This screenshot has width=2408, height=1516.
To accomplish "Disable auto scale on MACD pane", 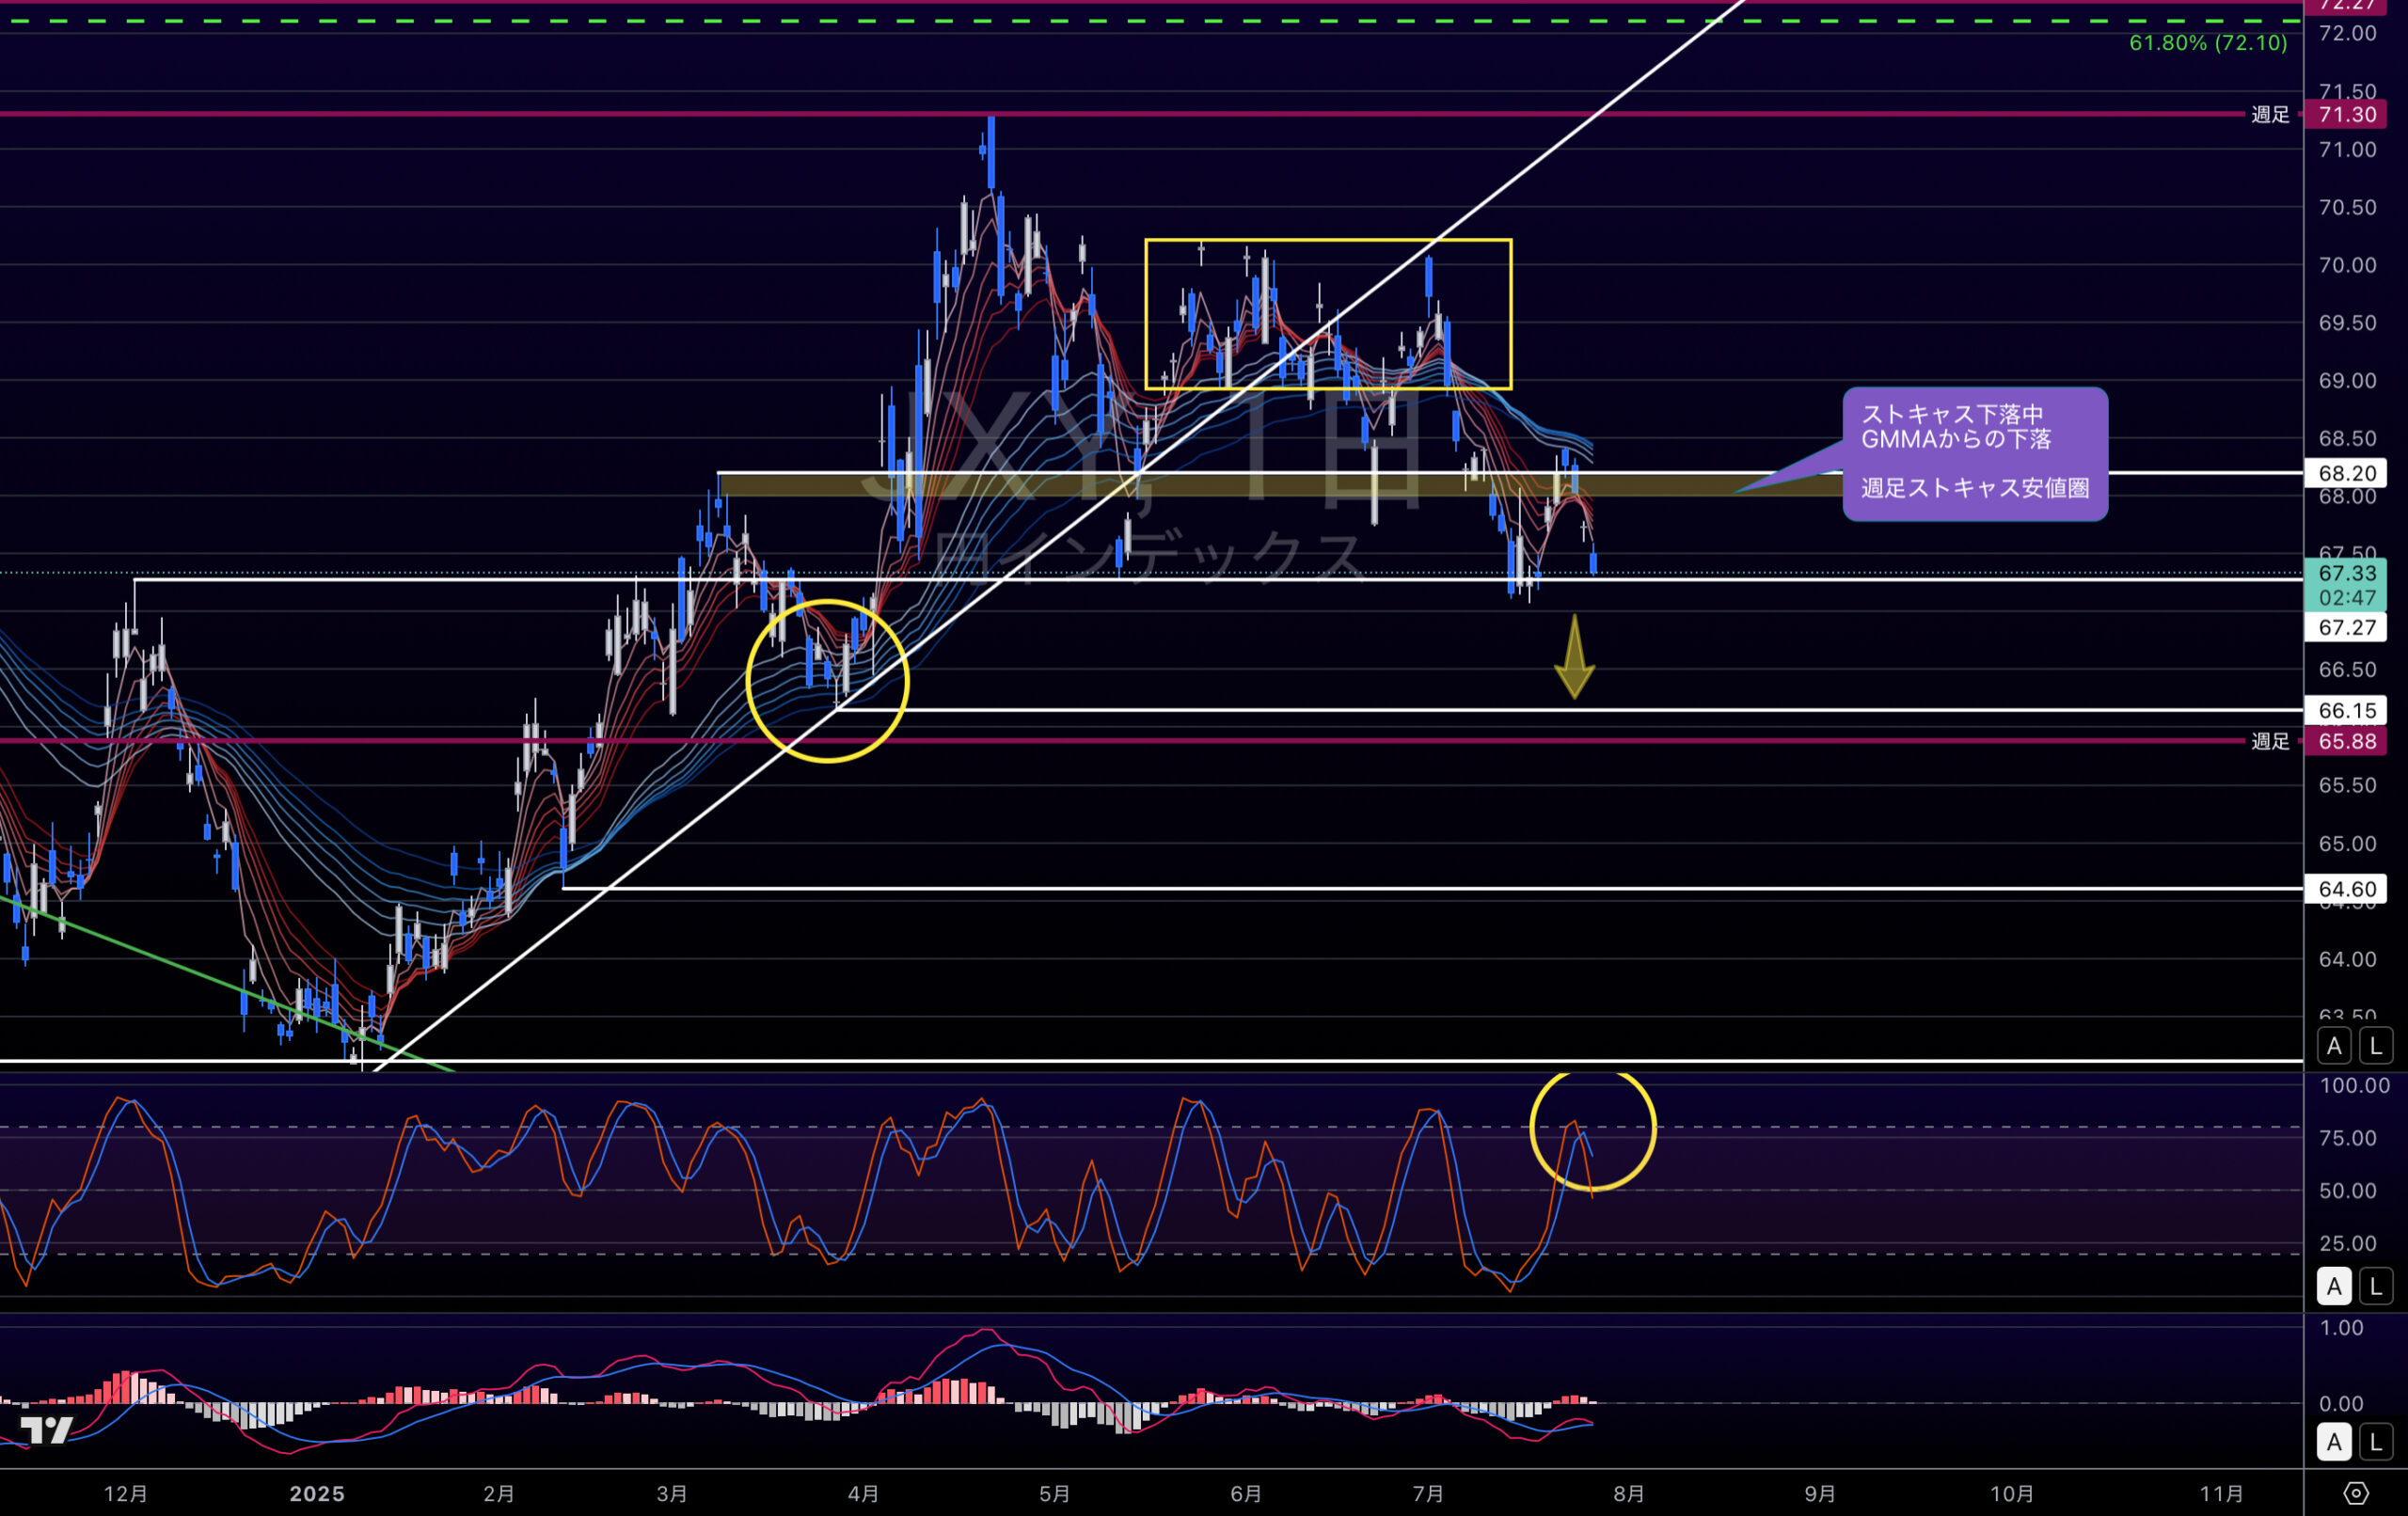I will point(2334,1442).
